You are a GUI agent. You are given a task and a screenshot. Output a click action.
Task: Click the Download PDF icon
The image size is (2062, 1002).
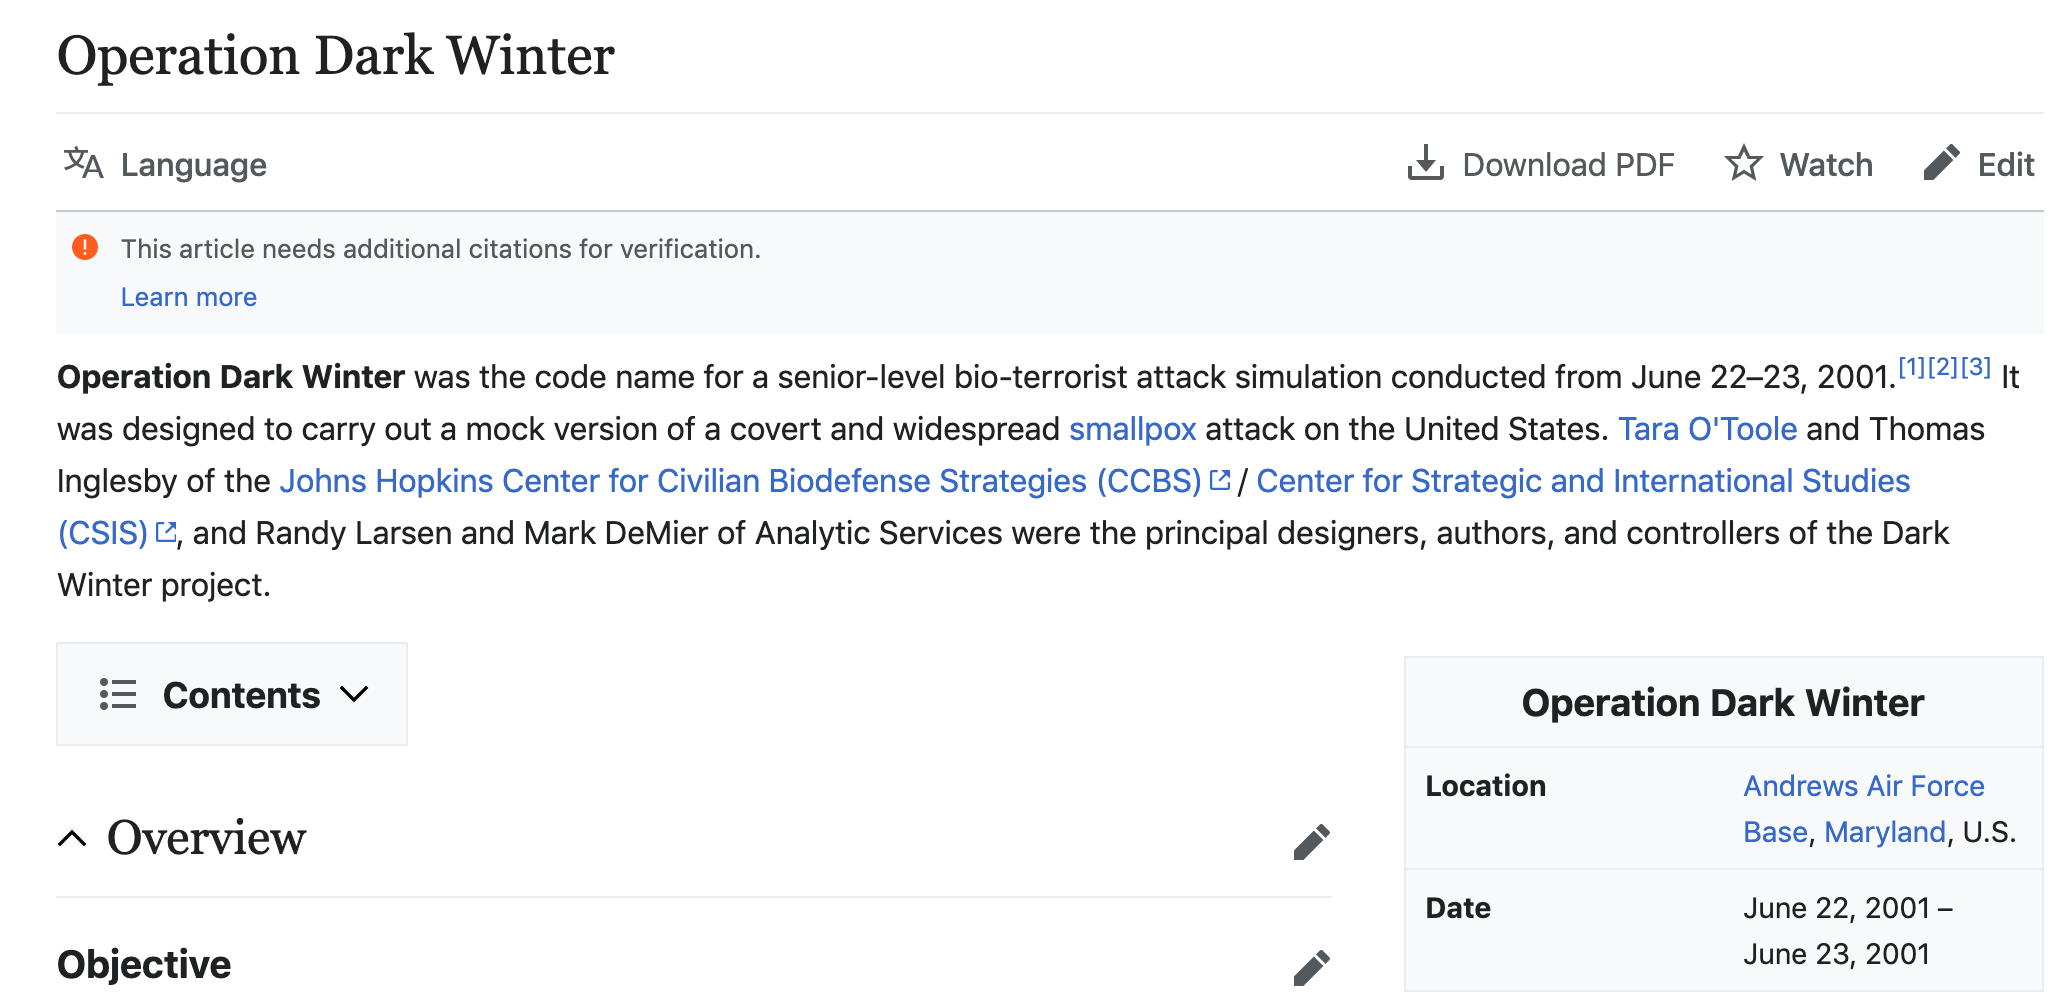[1425, 163]
